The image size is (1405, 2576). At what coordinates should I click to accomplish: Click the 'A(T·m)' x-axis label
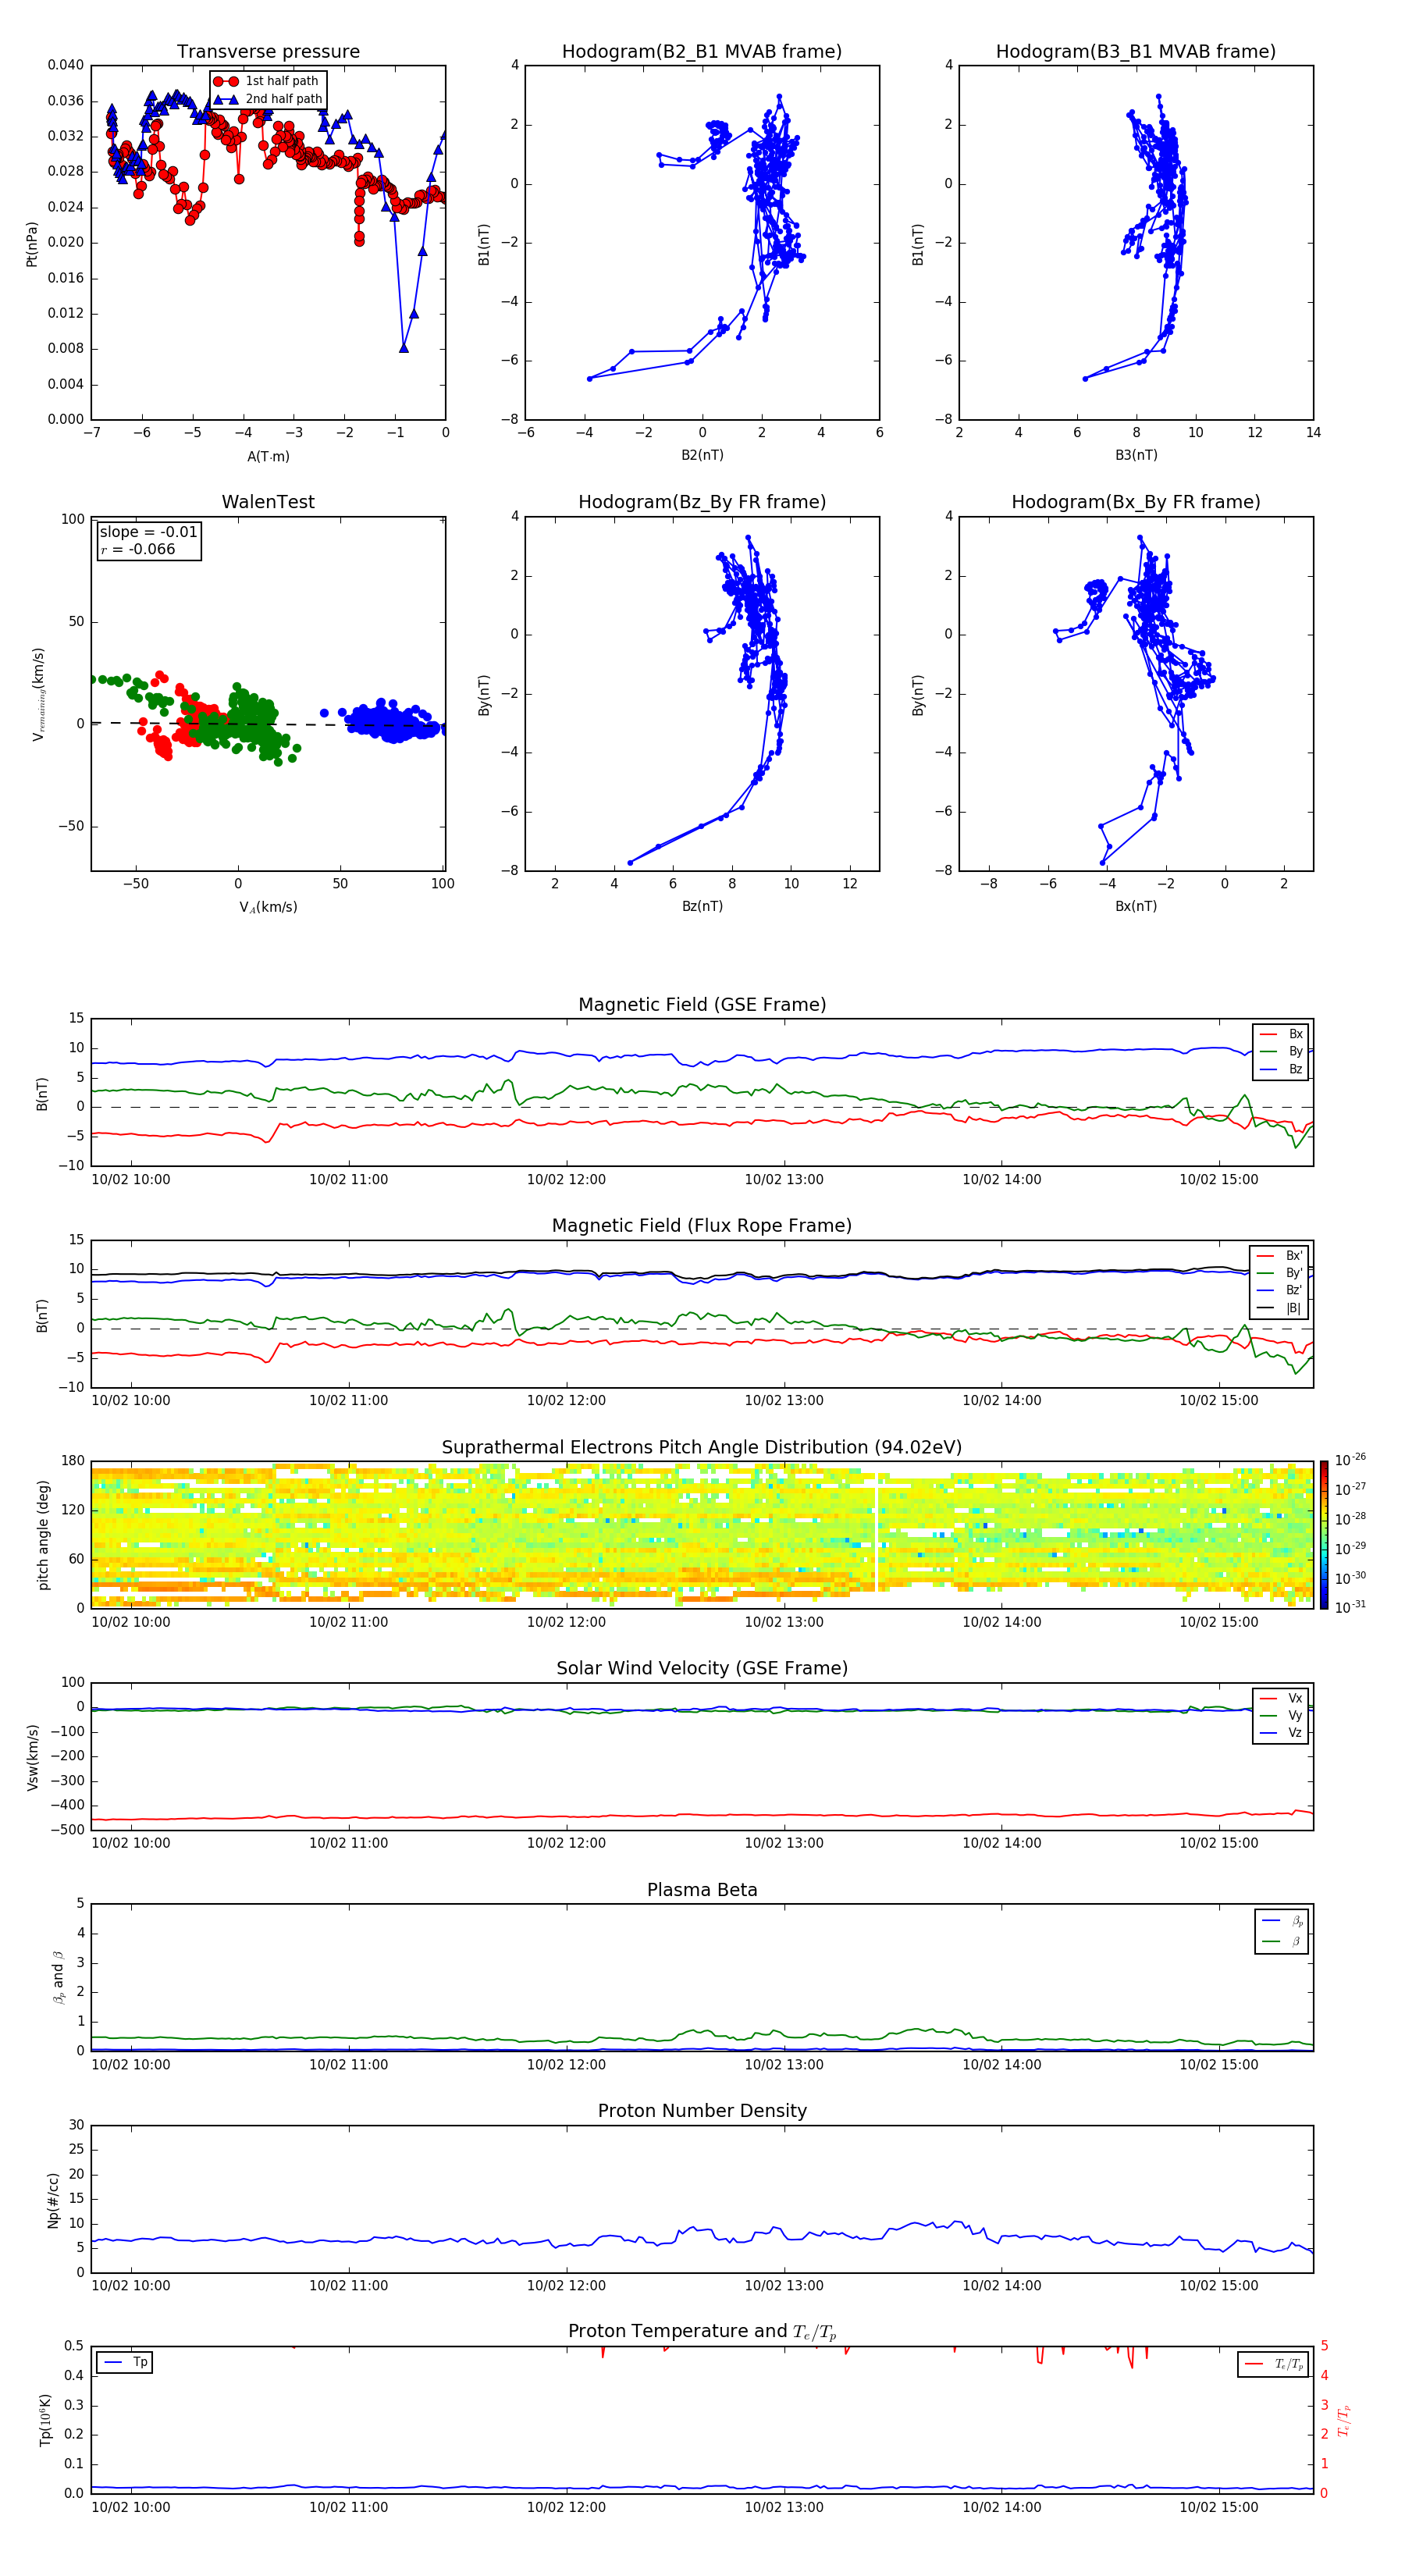(x=268, y=456)
